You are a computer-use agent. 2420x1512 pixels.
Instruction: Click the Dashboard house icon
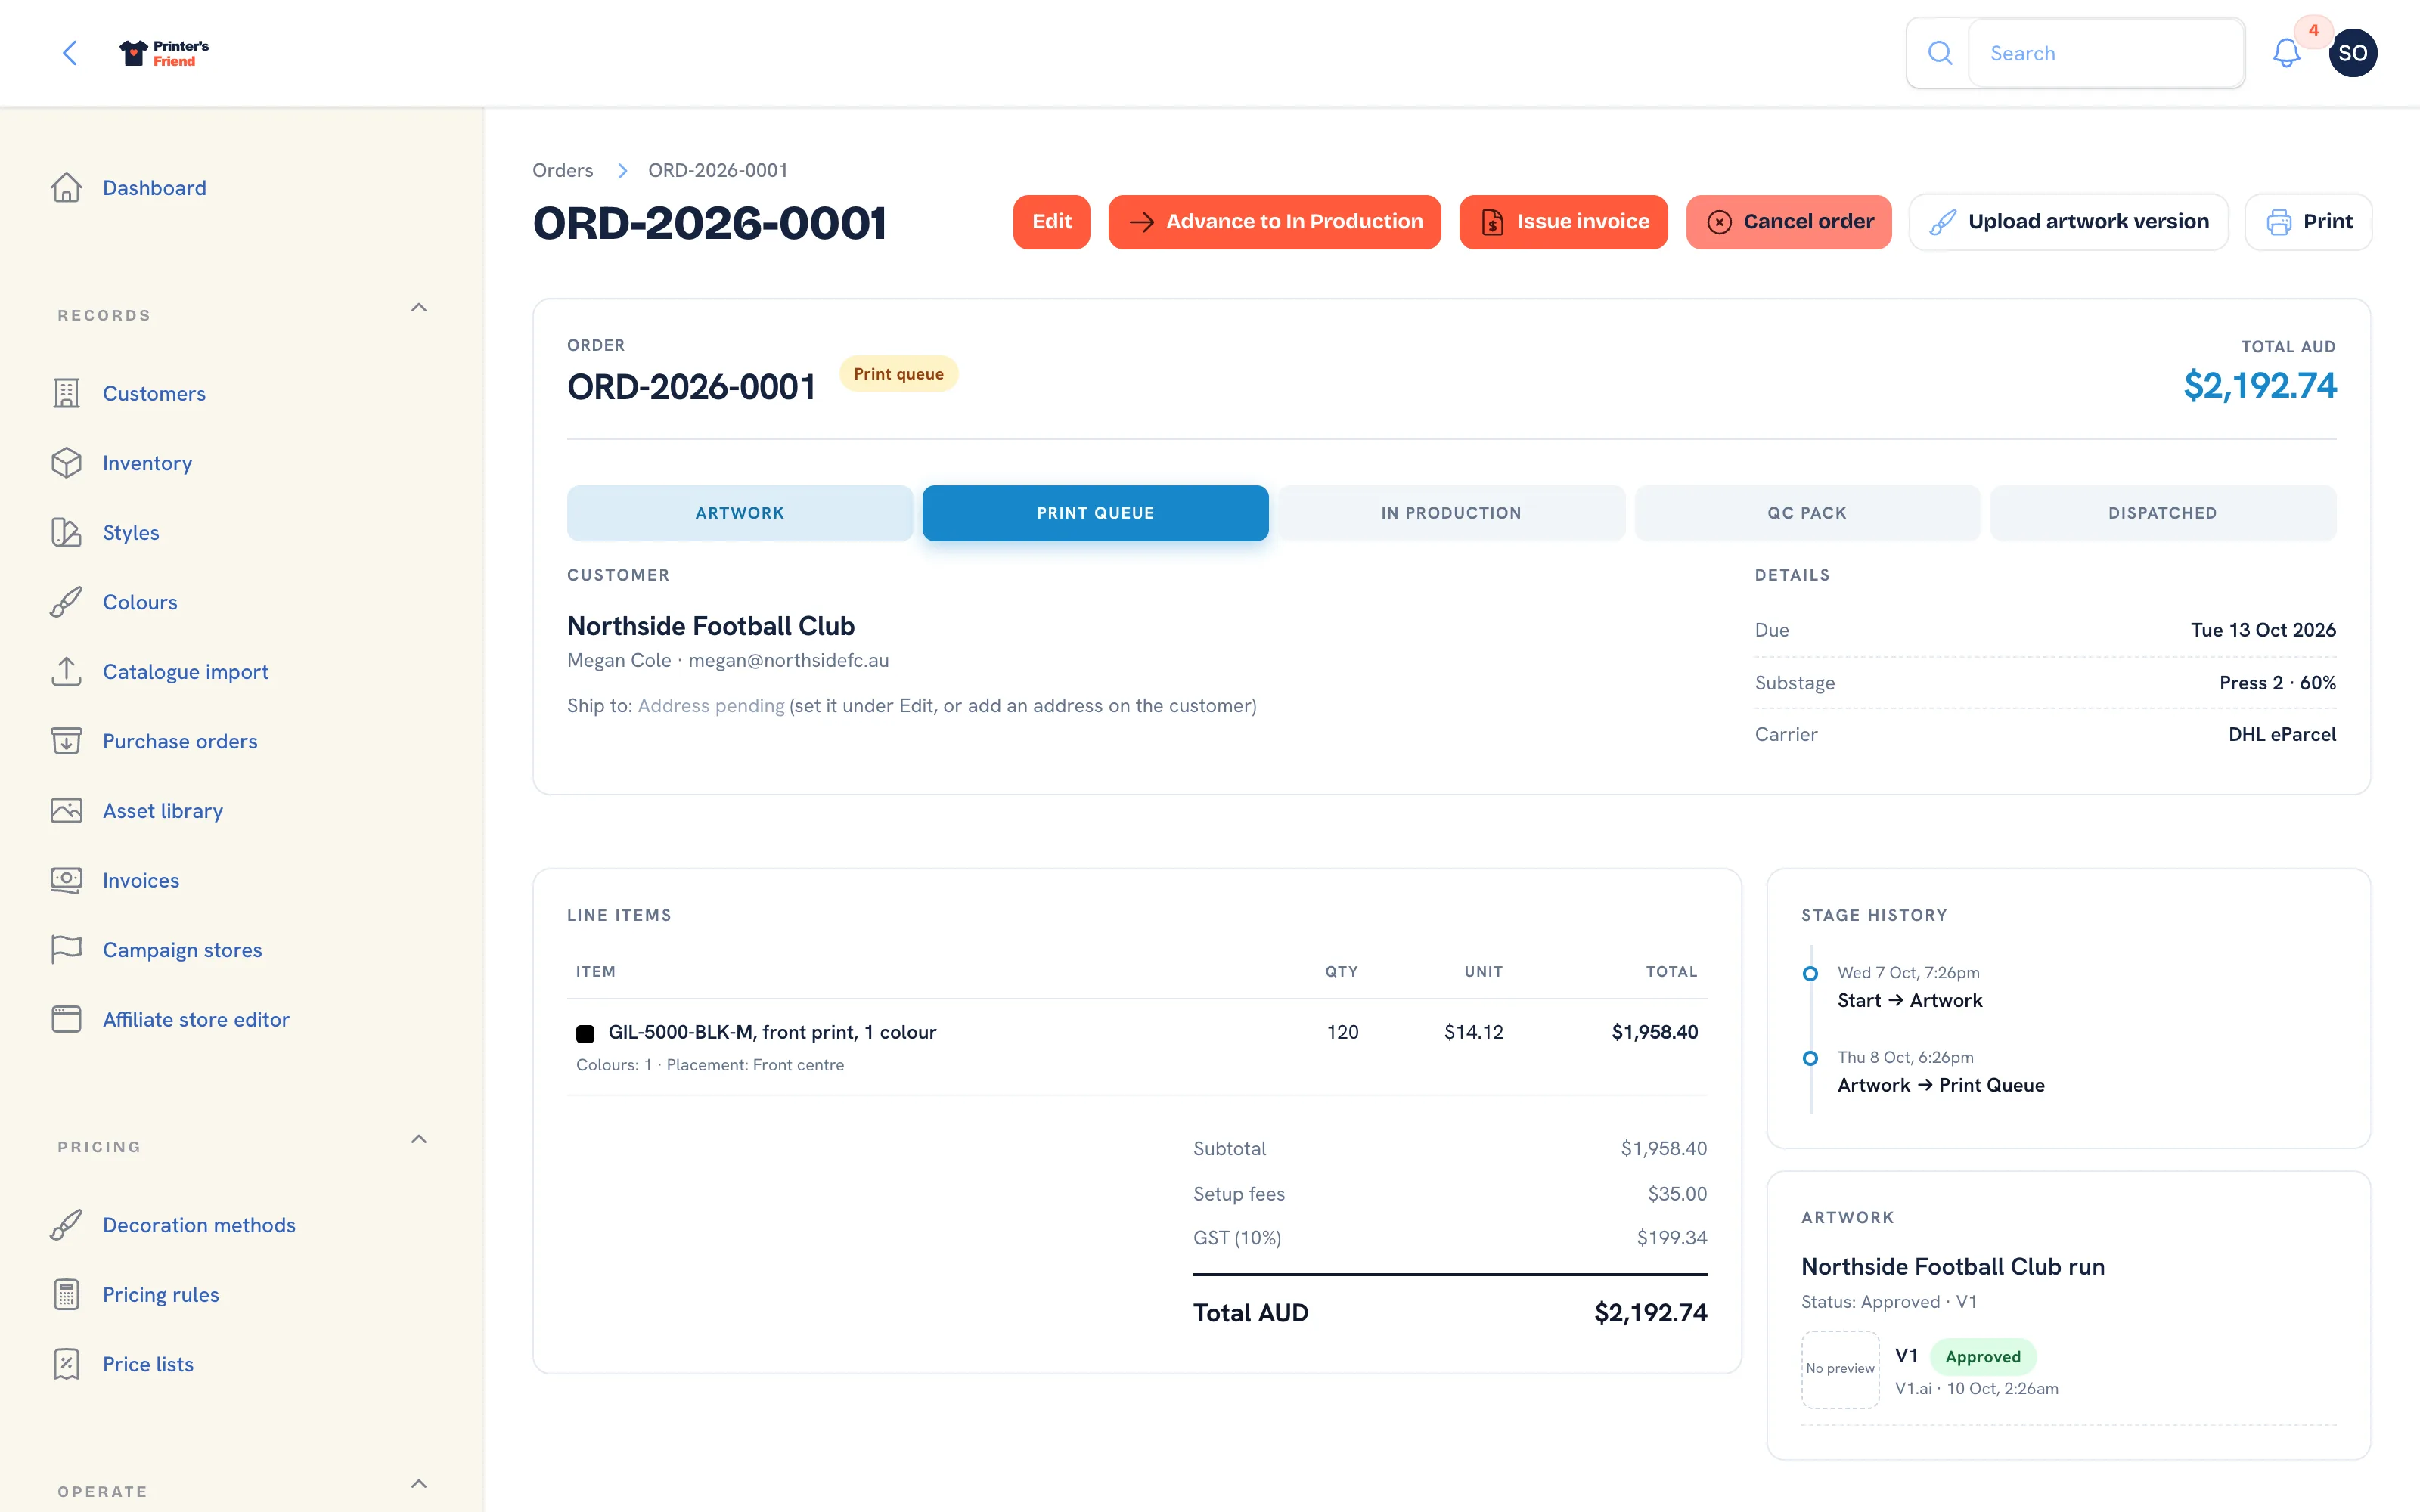(67, 188)
